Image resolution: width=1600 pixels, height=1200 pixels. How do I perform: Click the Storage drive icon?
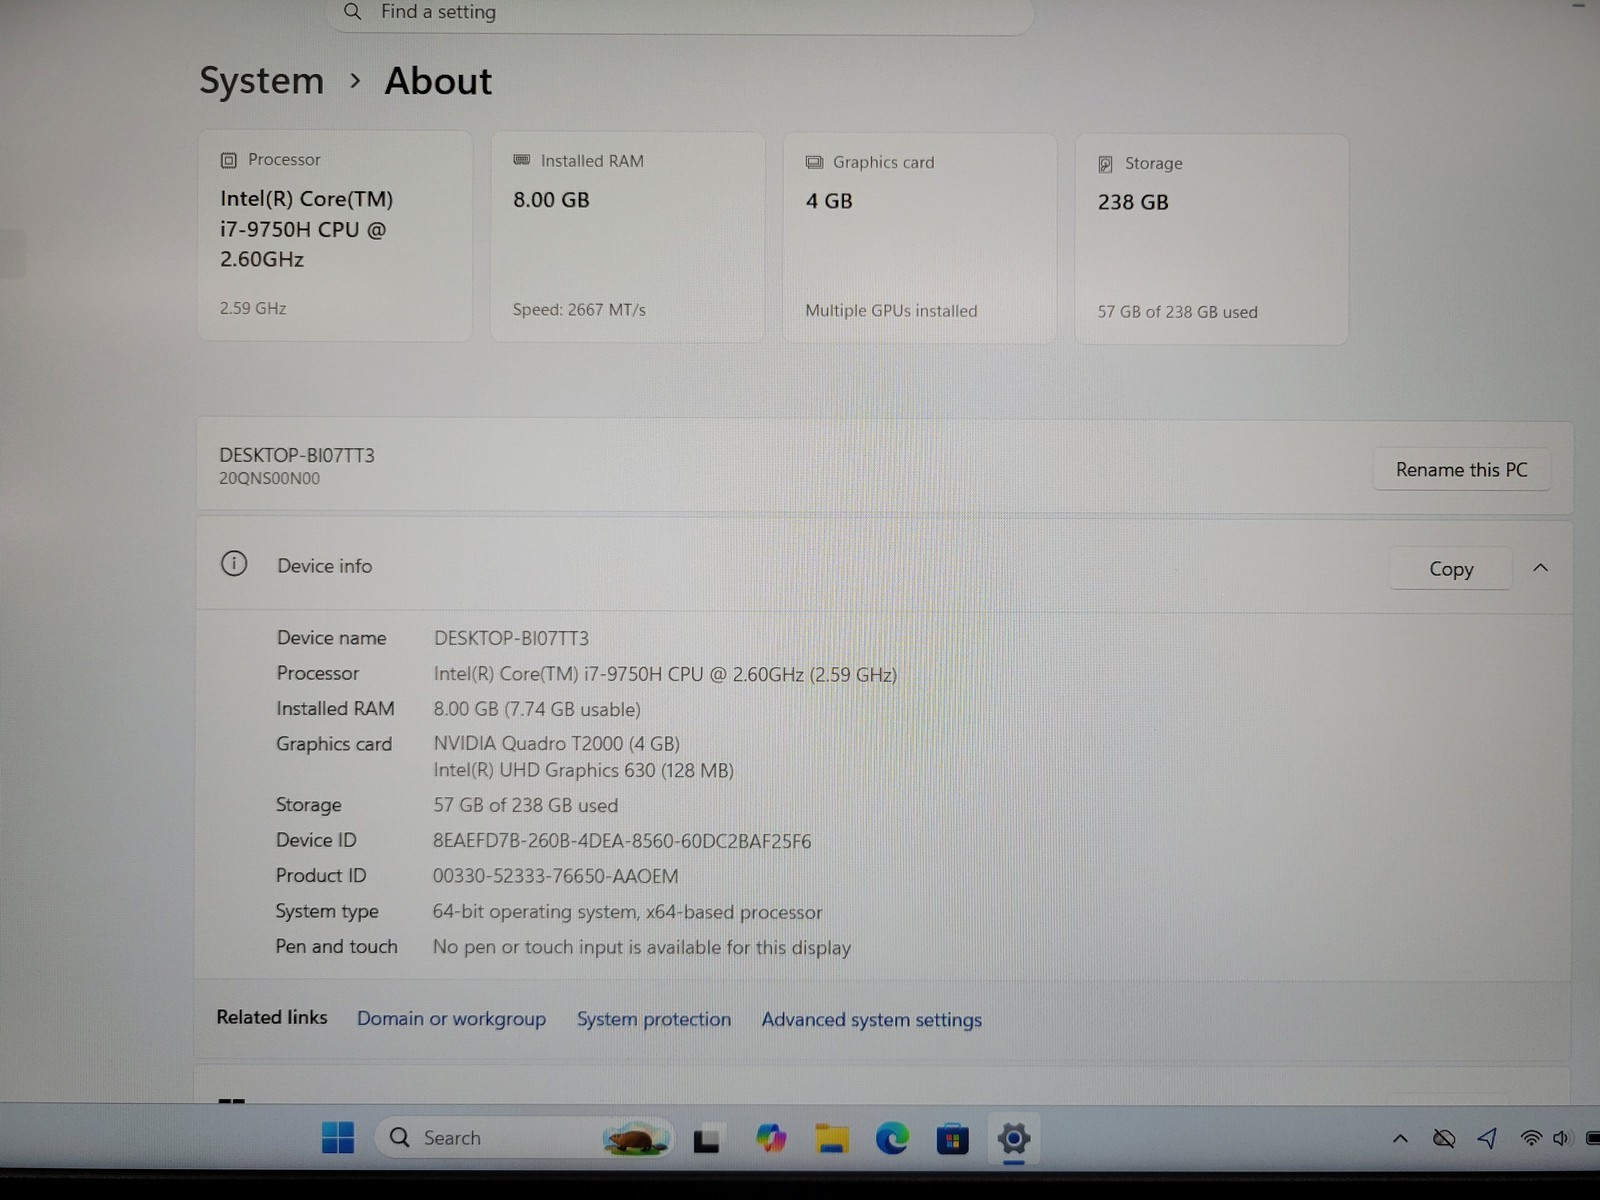[1105, 164]
